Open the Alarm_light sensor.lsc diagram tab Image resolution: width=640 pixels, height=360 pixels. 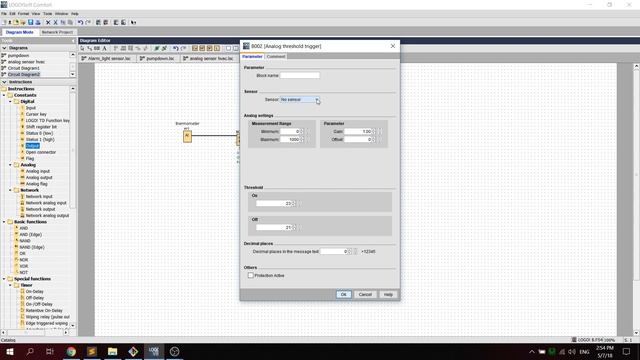(107, 58)
